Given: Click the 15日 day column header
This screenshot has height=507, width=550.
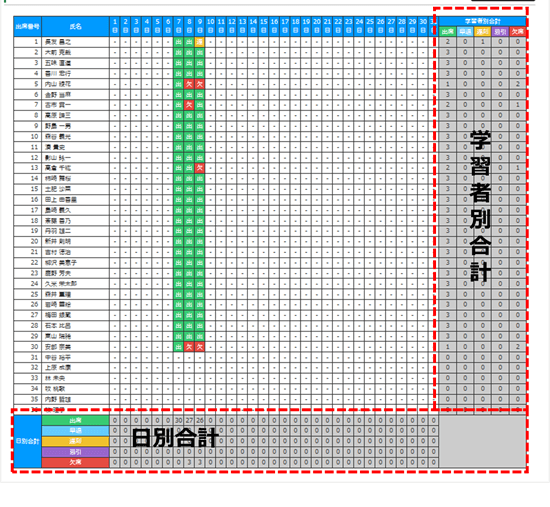Looking at the screenshot, I should [x=263, y=26].
